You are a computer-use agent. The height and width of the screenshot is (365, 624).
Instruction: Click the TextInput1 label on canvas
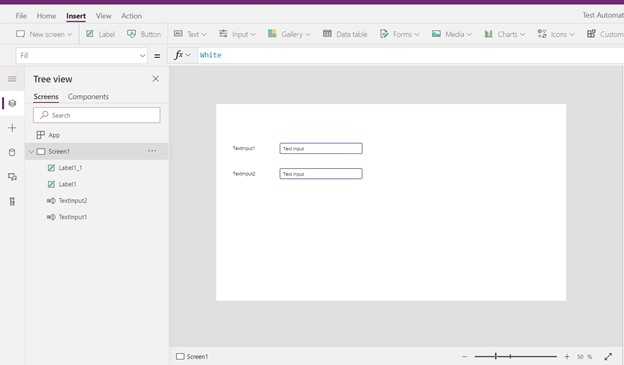pyautogui.click(x=244, y=148)
